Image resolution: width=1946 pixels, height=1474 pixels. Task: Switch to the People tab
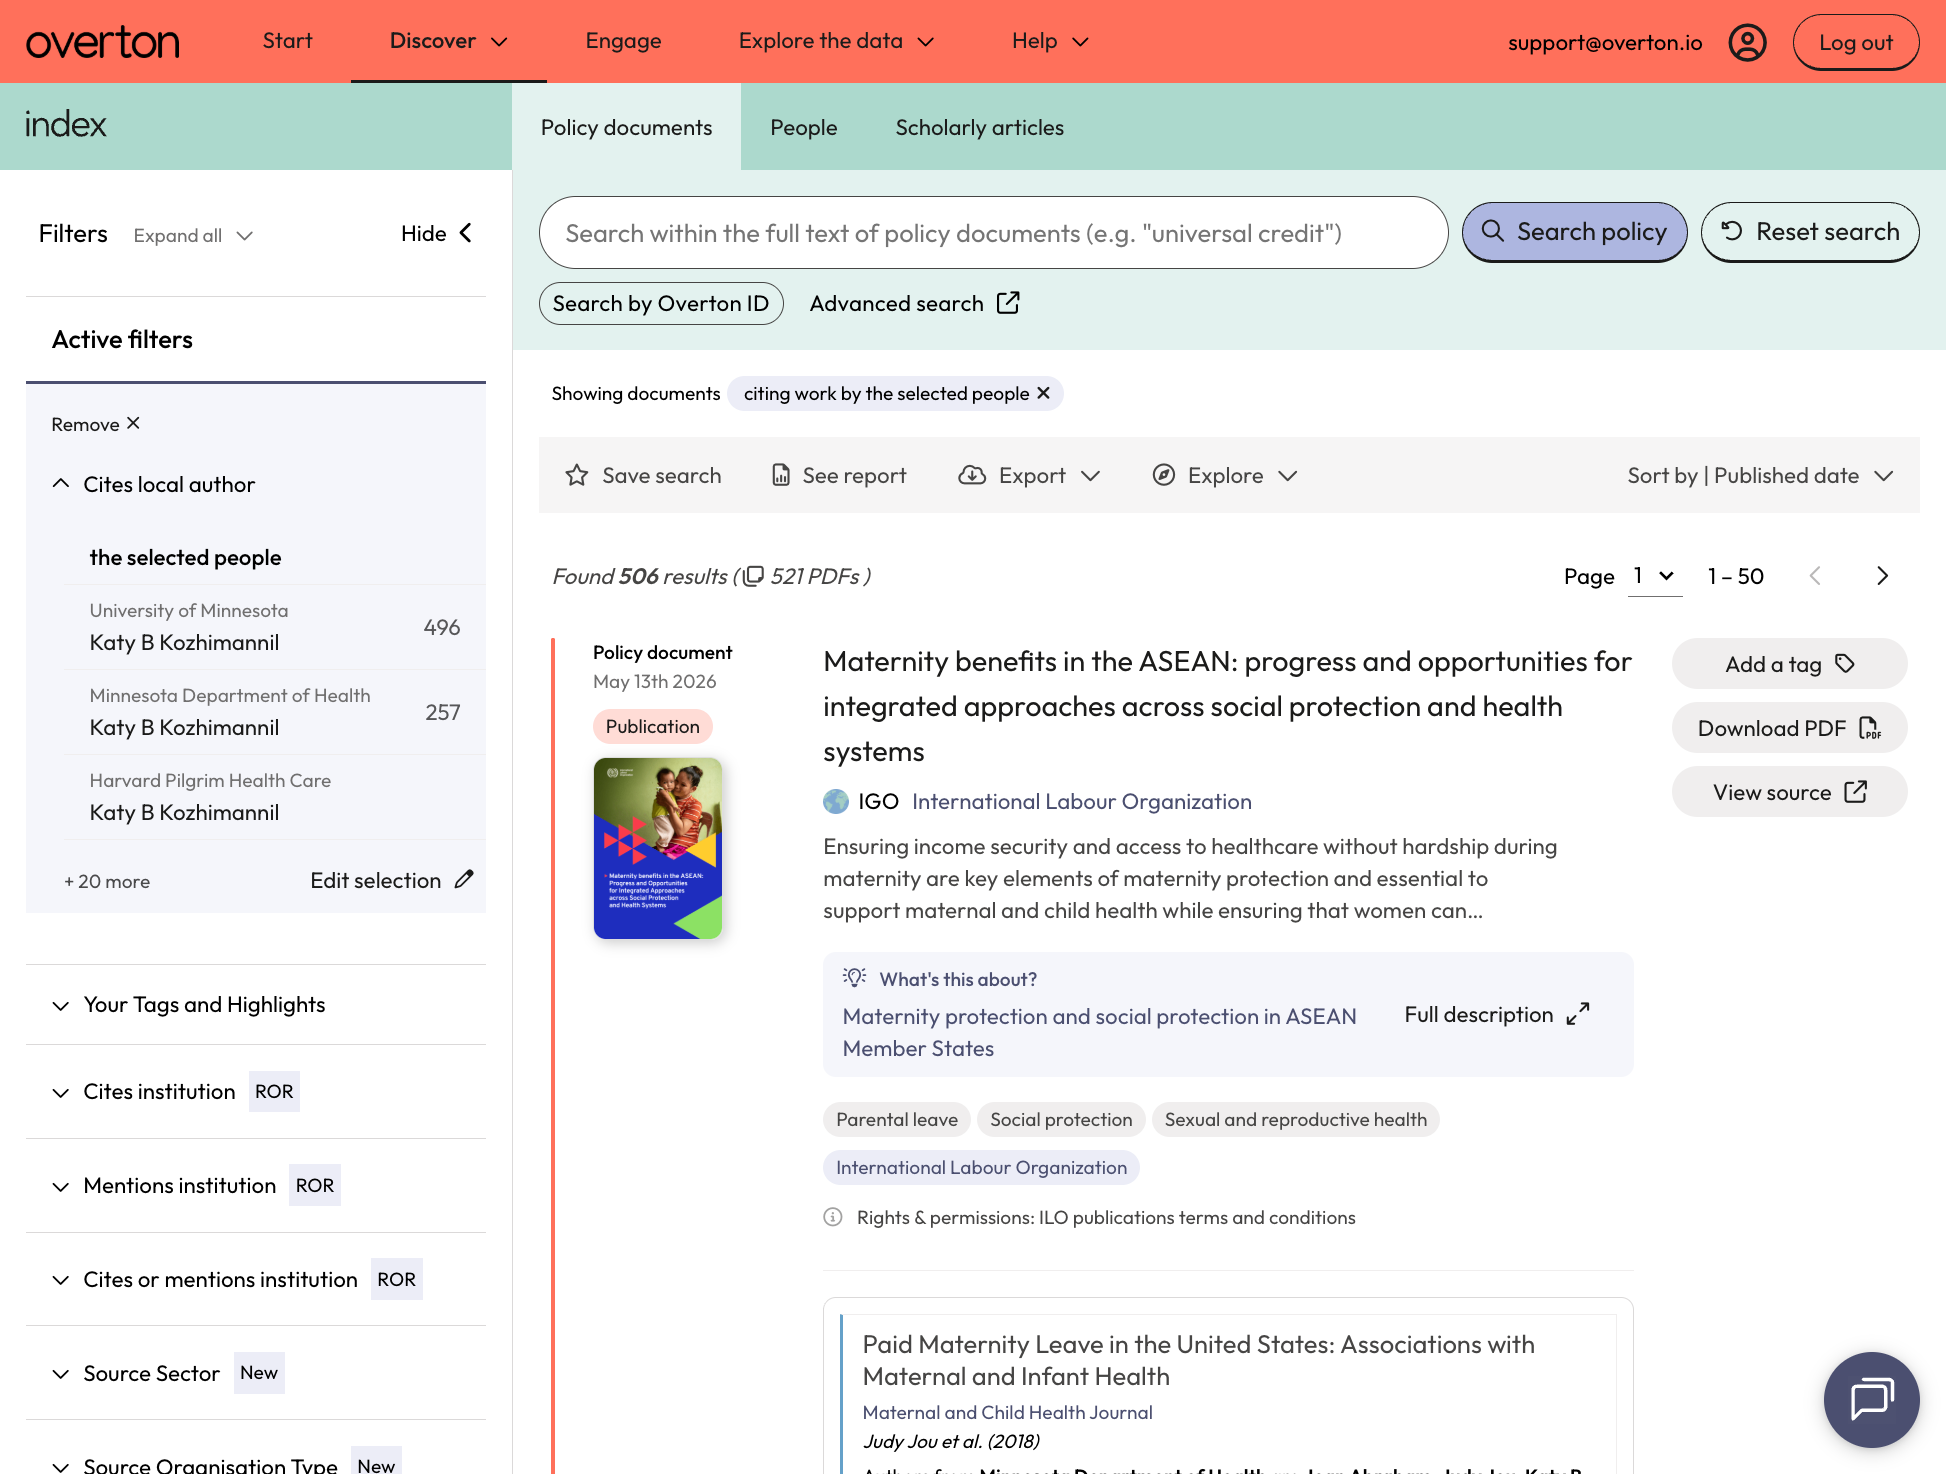click(x=803, y=127)
